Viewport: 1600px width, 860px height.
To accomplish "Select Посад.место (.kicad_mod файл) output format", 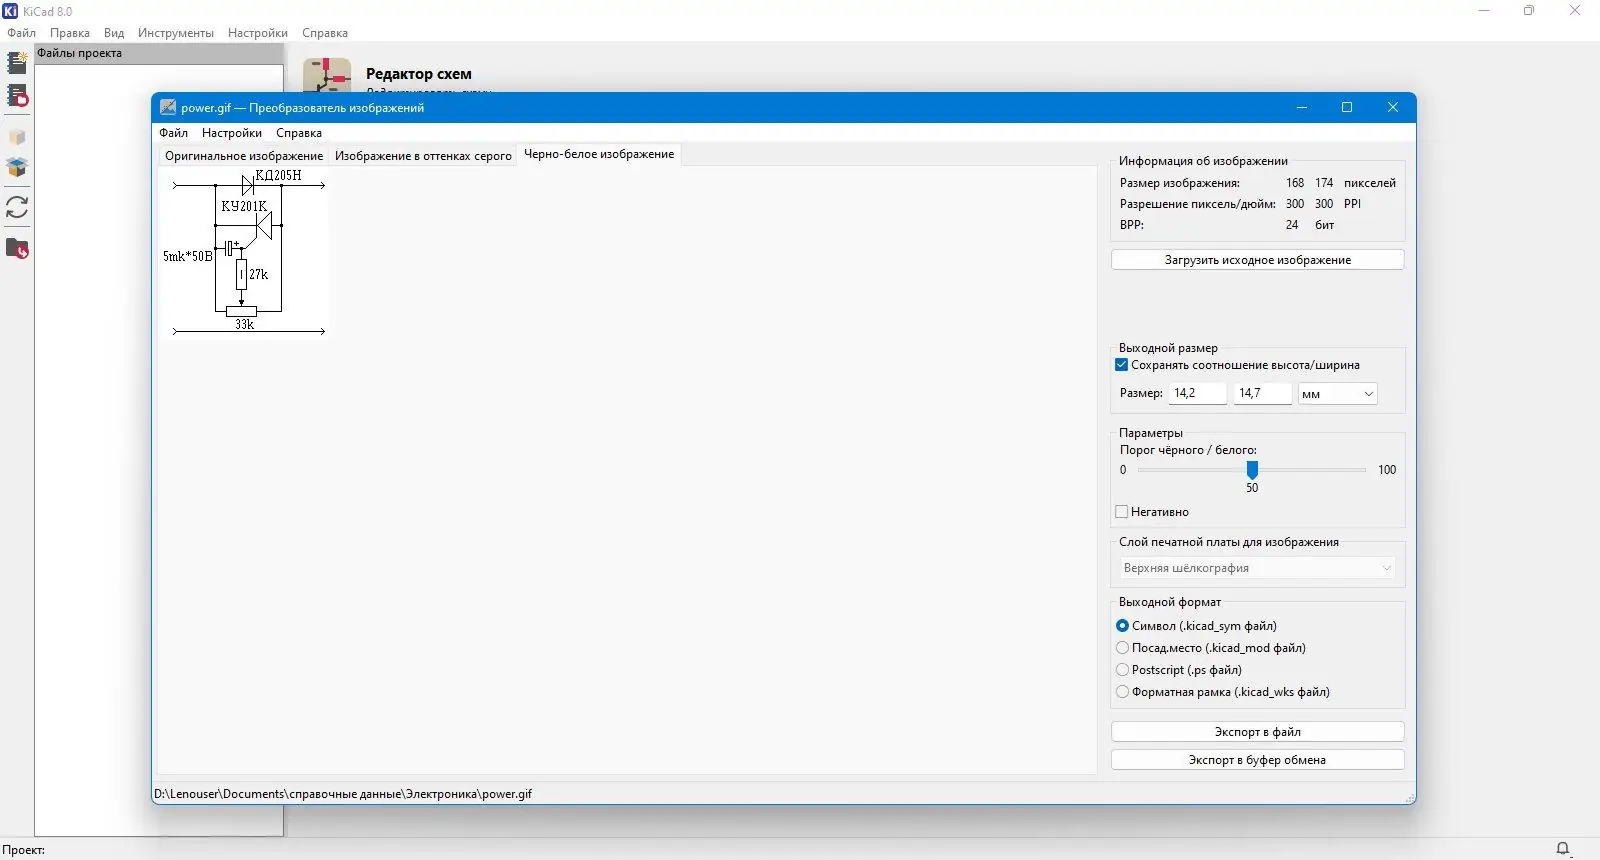I will pos(1122,648).
